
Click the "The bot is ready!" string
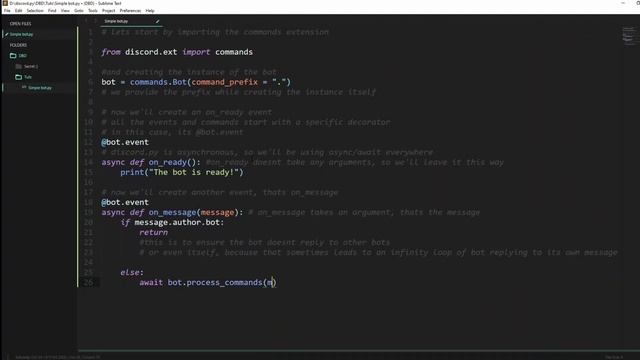(x=193, y=172)
